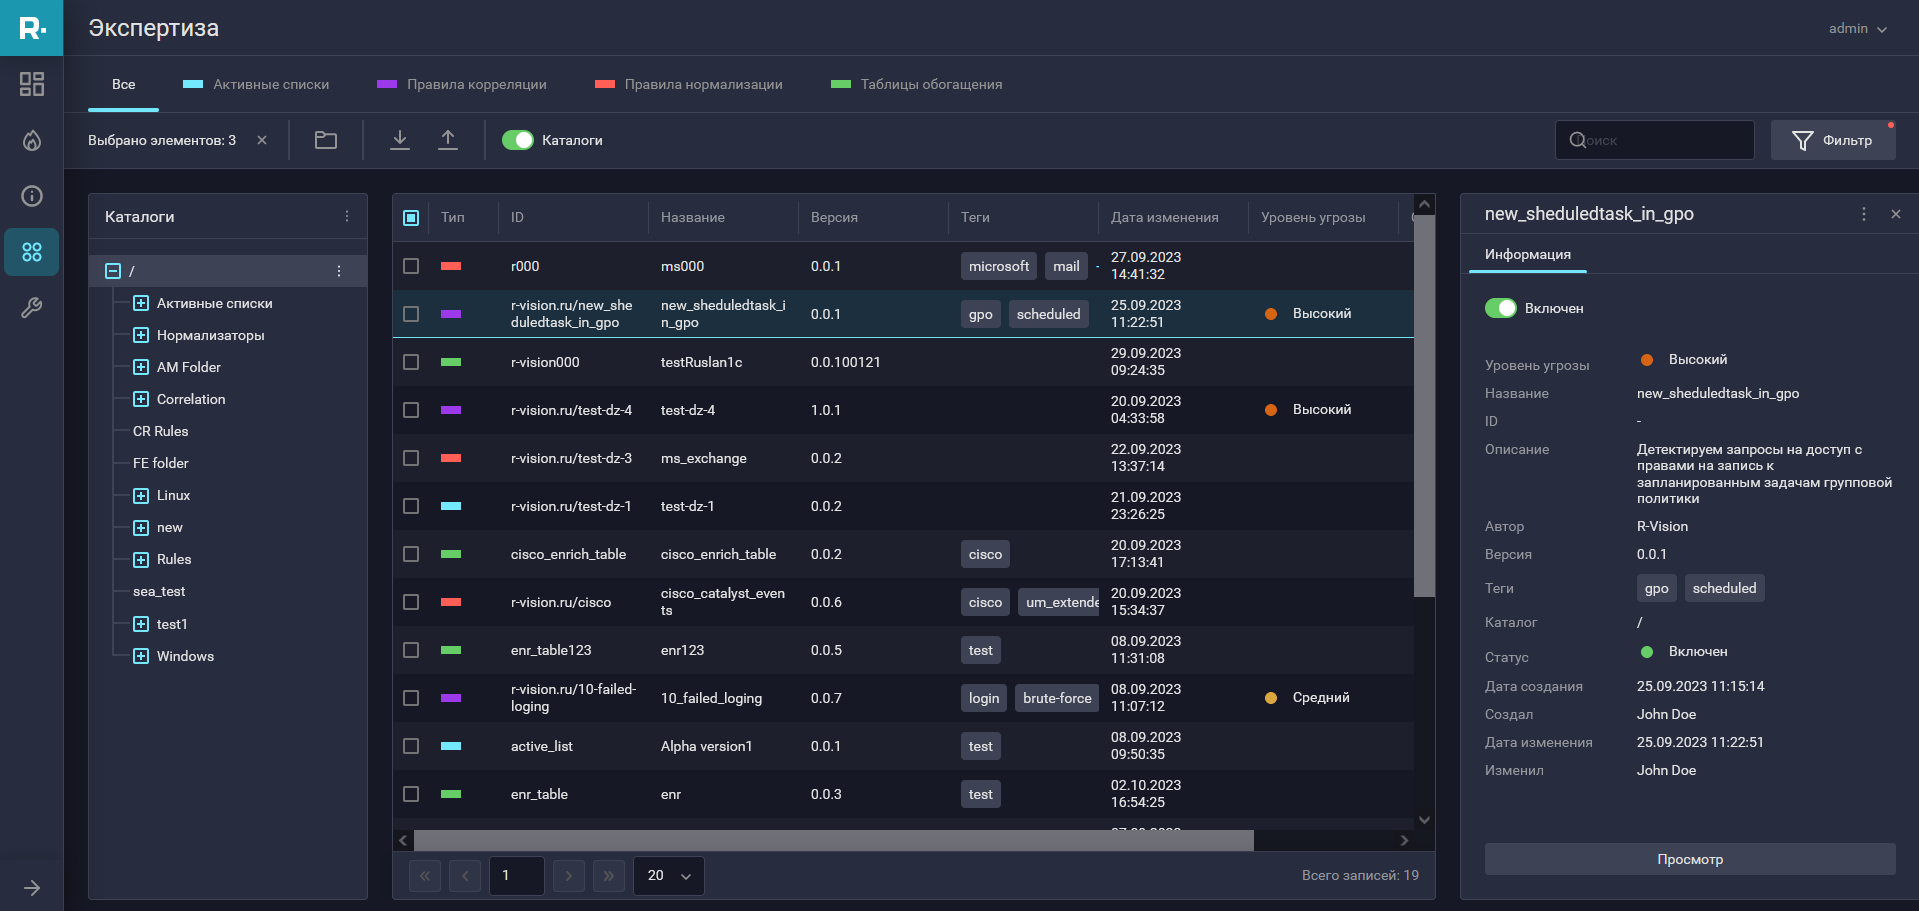Open the page size dropdown showing 20
The height and width of the screenshot is (911, 1919).
pyautogui.click(x=669, y=876)
